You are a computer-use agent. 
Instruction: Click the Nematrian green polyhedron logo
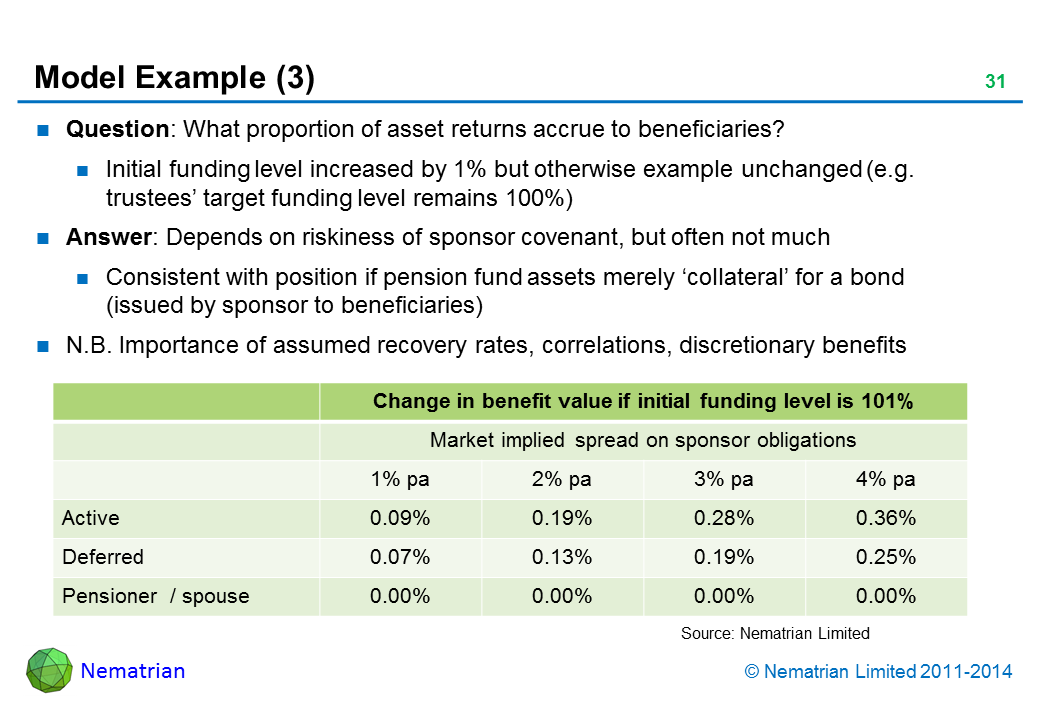(x=48, y=670)
